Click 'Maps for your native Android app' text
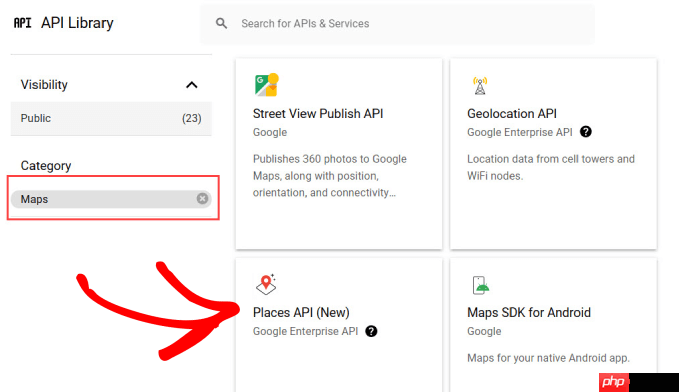This screenshot has height=392, width=680. click(548, 358)
